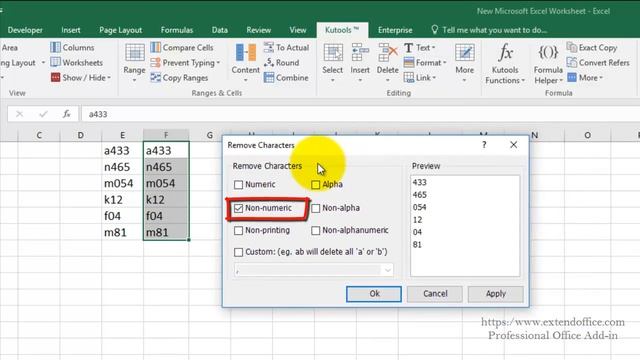Uncheck the Non-numeric checkbox

coord(238,208)
